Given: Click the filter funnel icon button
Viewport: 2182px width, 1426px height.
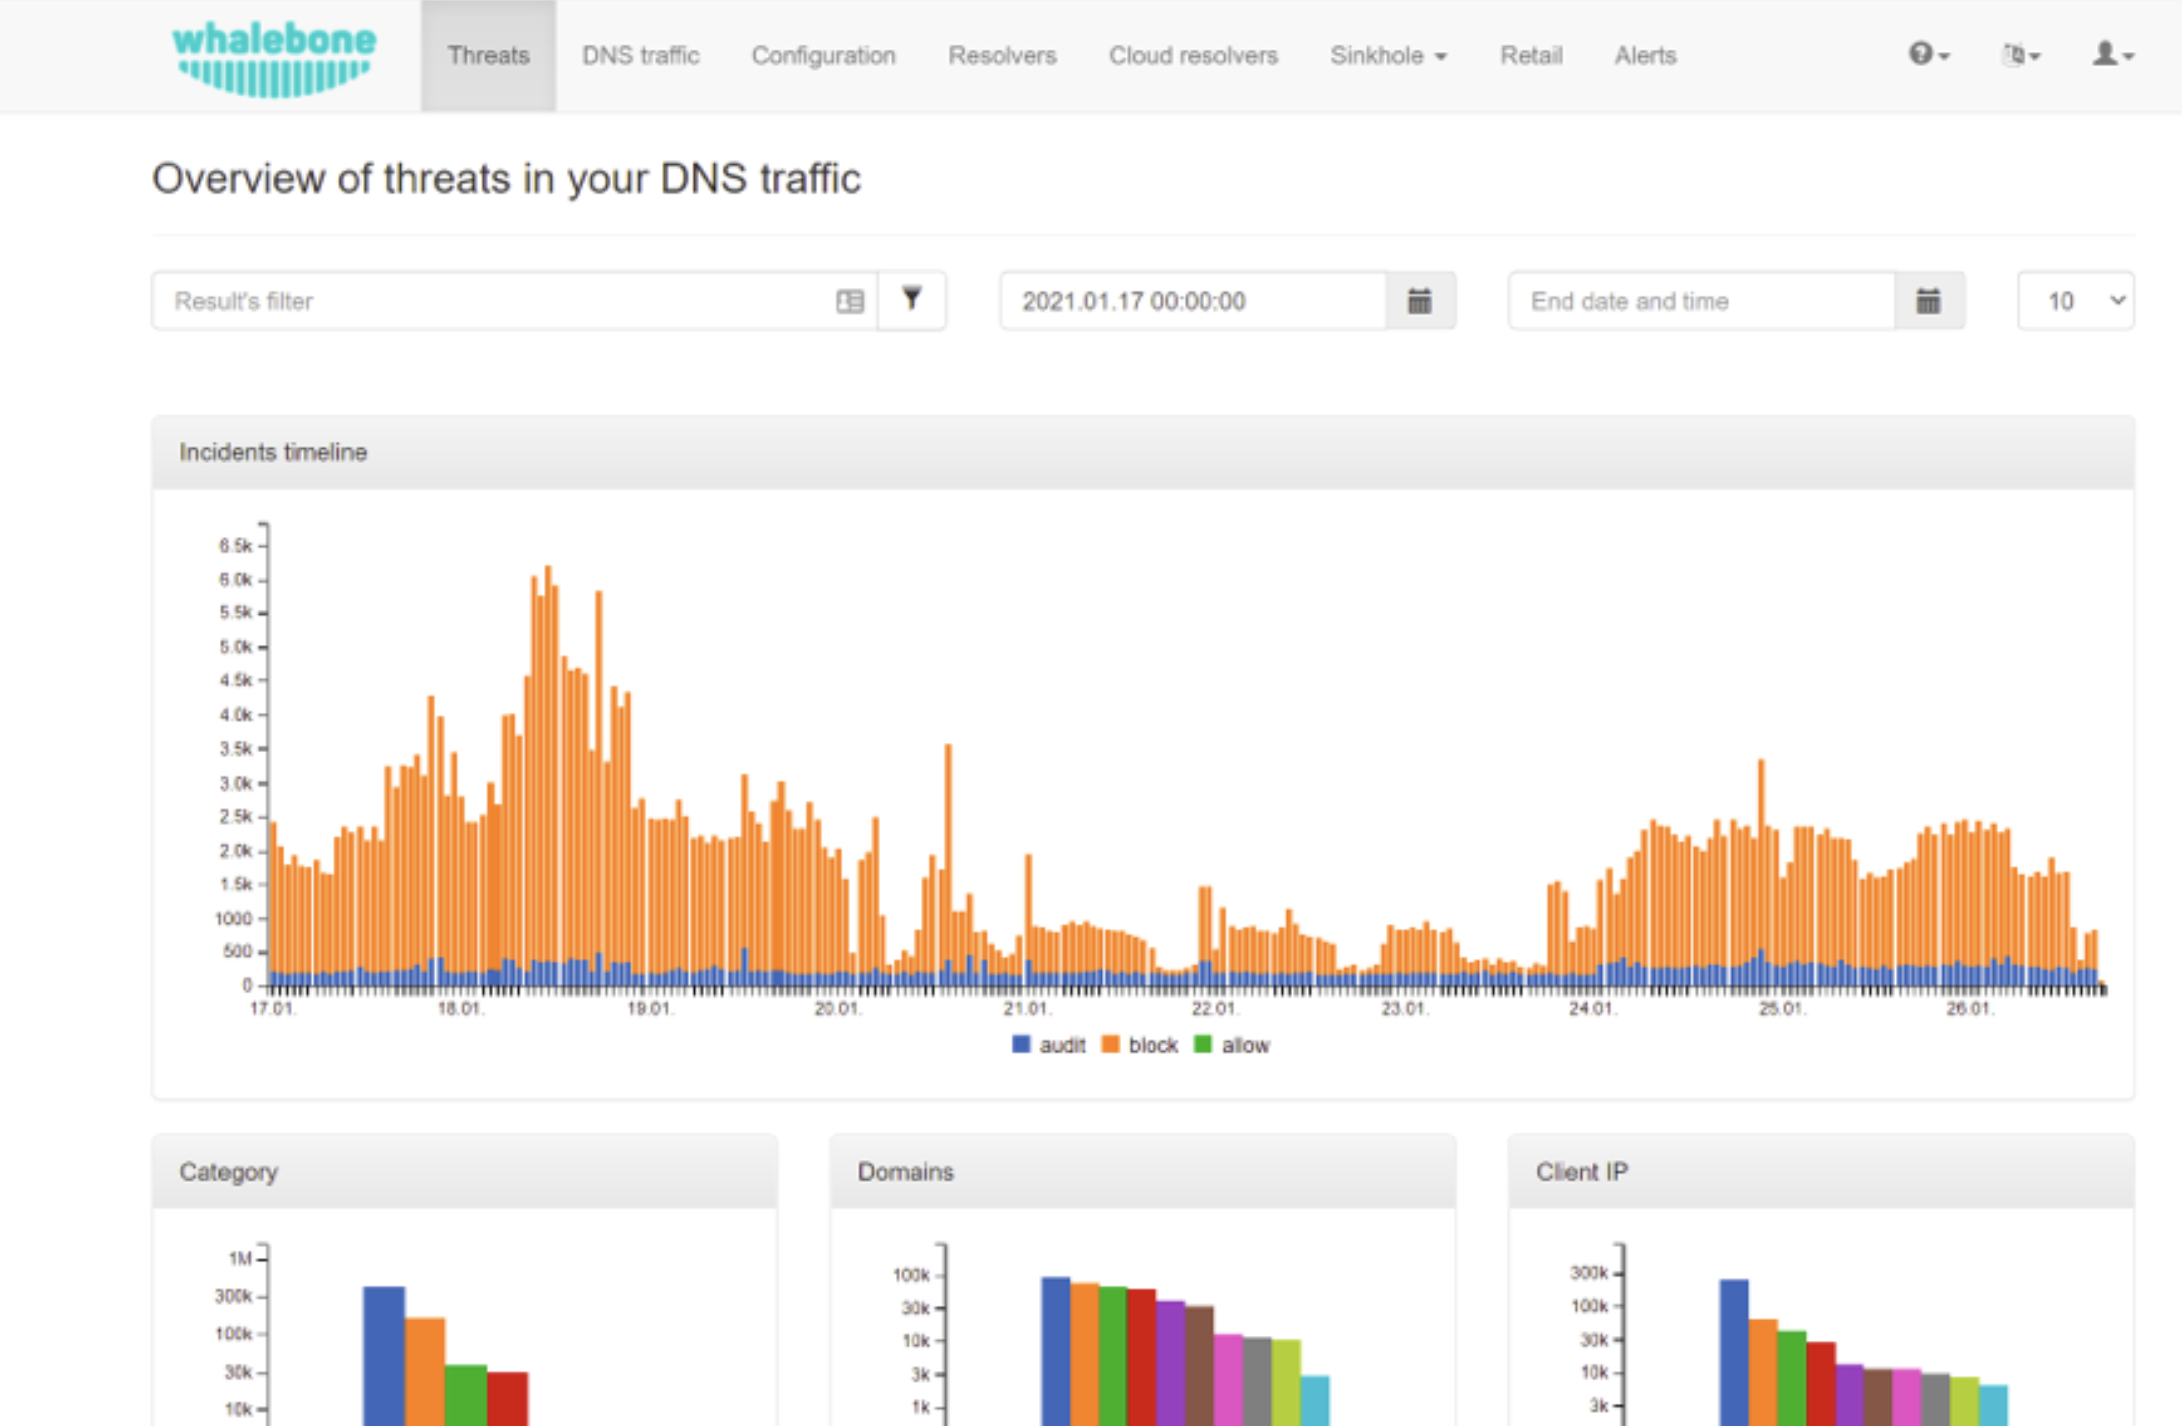Looking at the screenshot, I should click(911, 300).
